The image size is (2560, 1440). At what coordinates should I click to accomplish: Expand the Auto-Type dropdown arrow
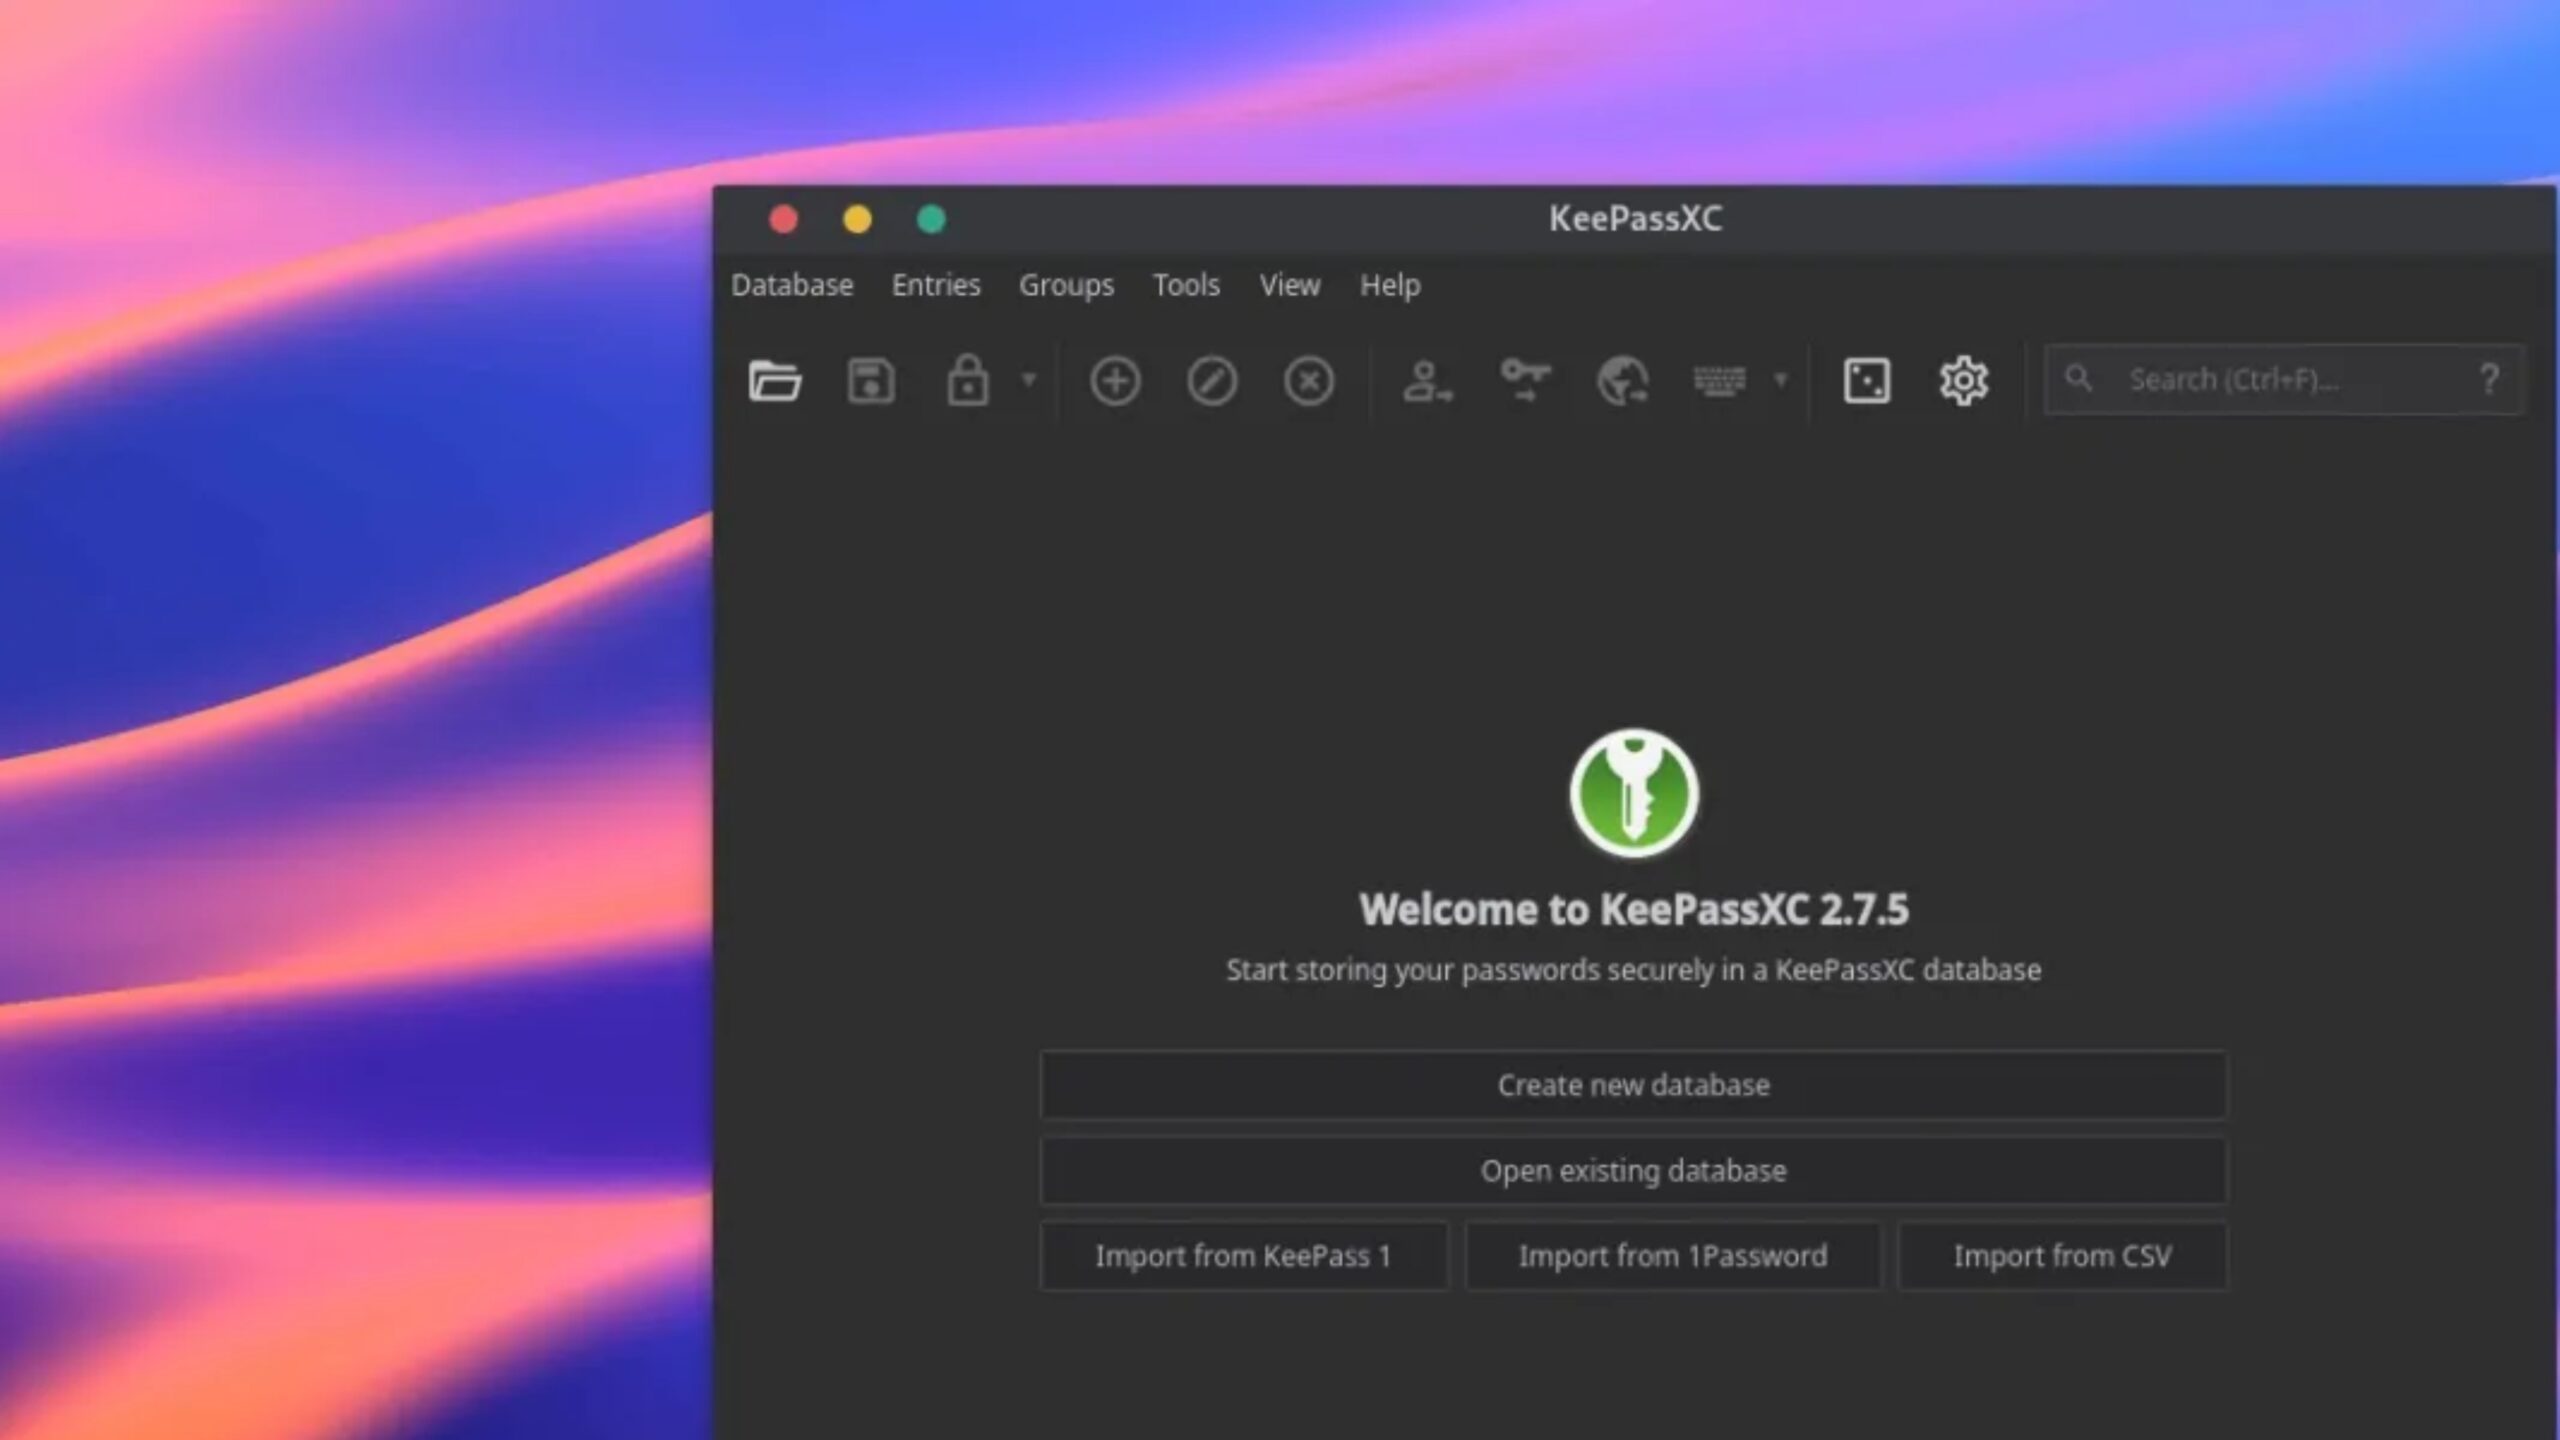1780,380
